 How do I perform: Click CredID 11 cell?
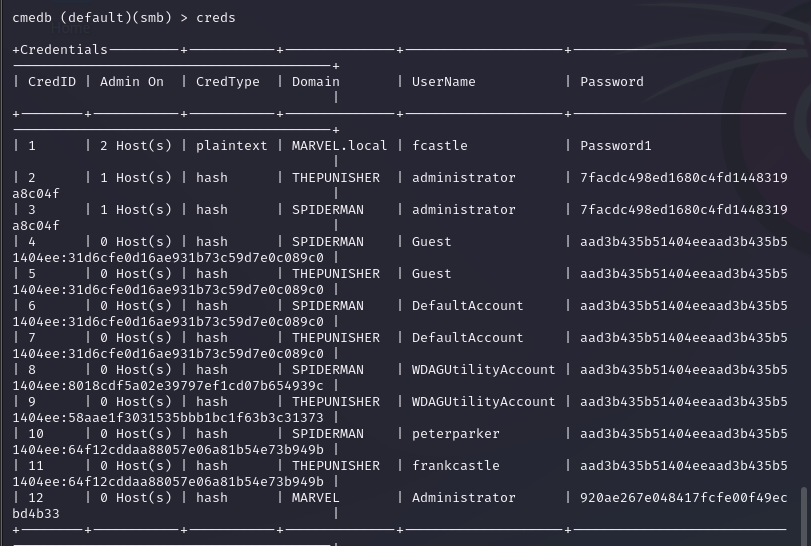(x=36, y=466)
